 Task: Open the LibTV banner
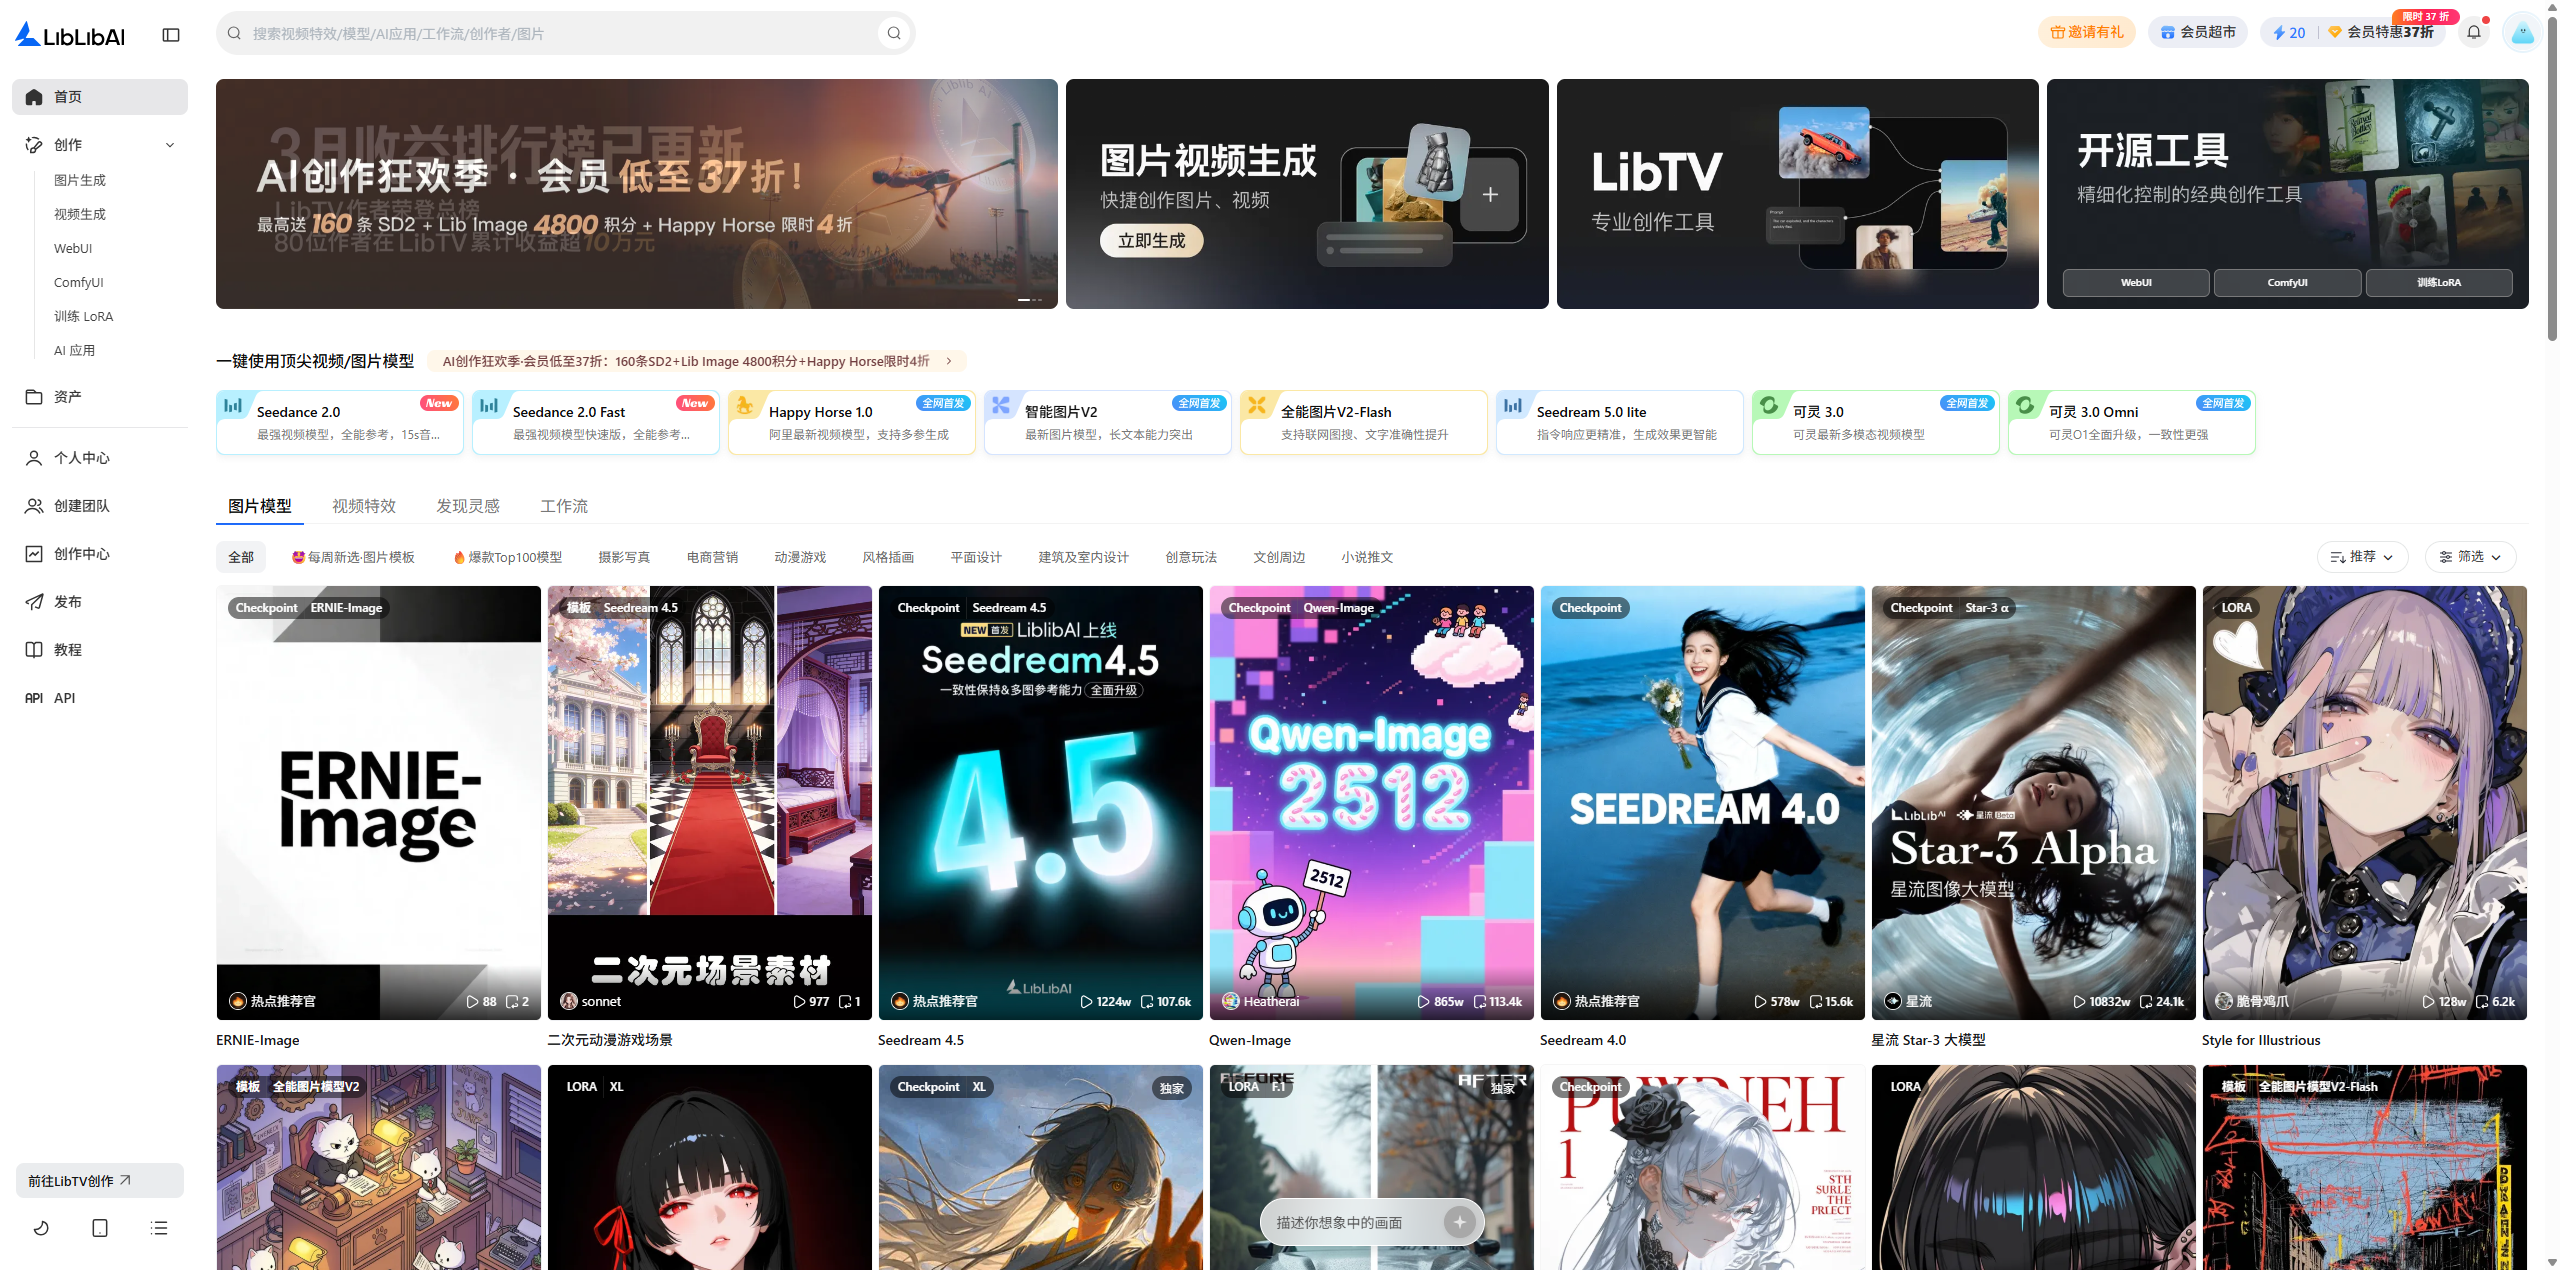(1797, 194)
